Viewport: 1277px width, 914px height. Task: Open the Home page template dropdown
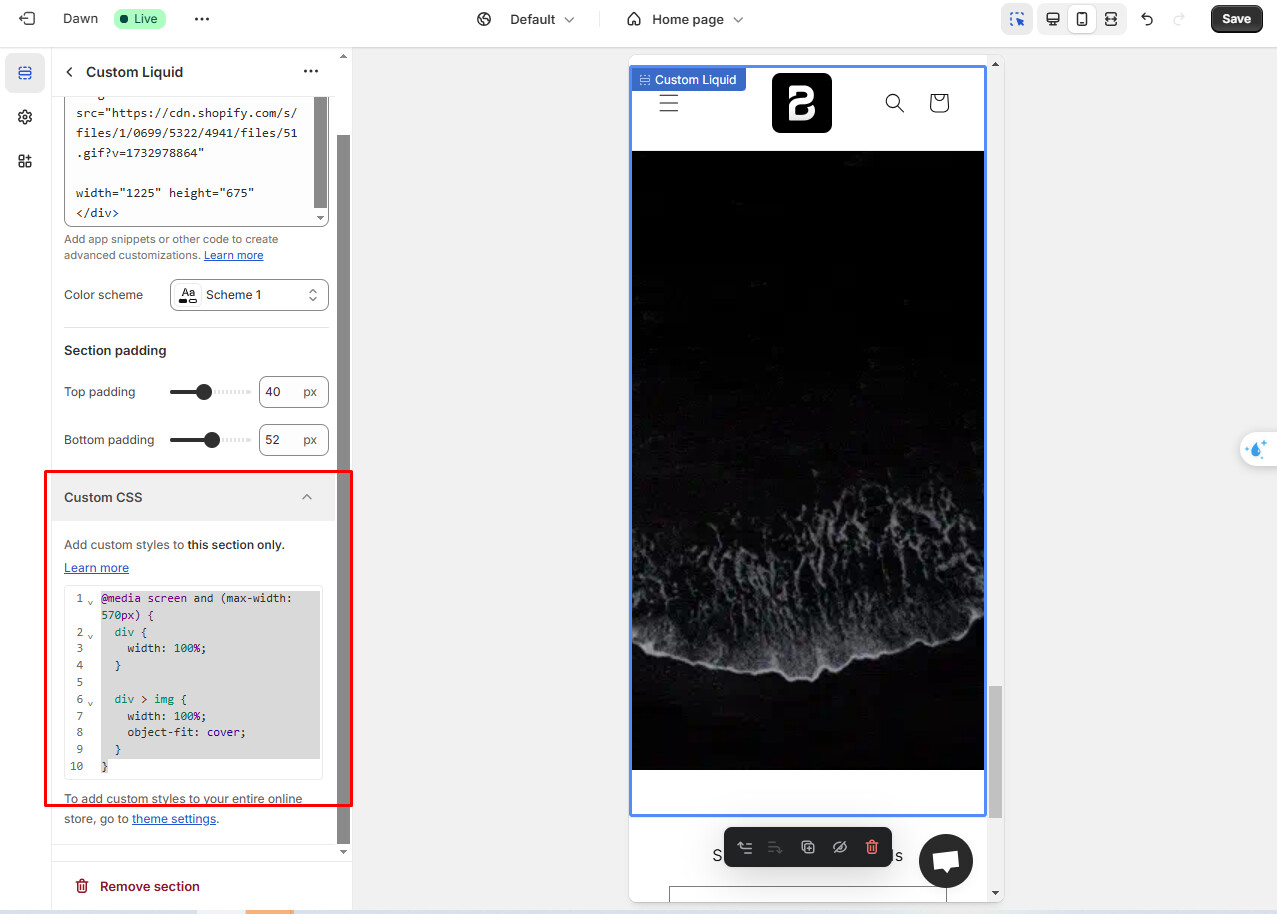click(x=686, y=19)
